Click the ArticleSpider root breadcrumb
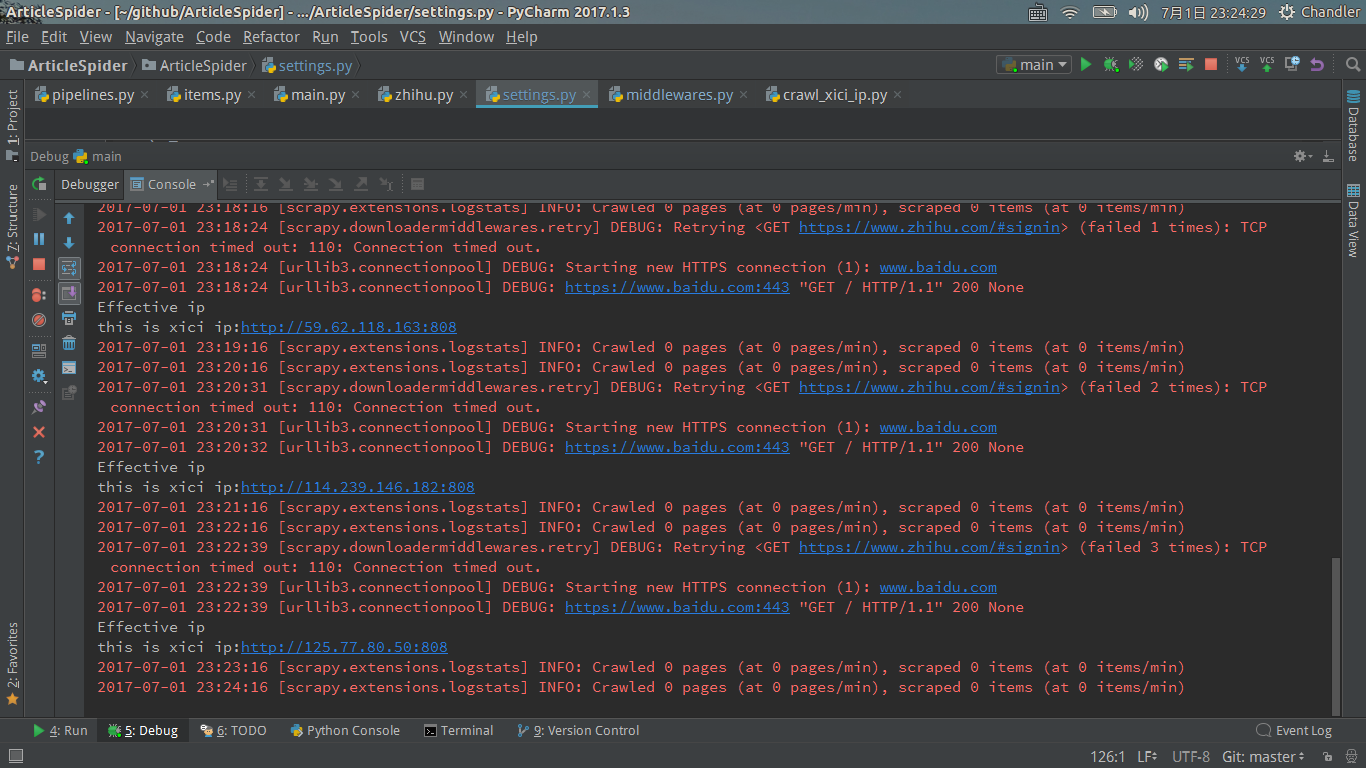 (68, 65)
